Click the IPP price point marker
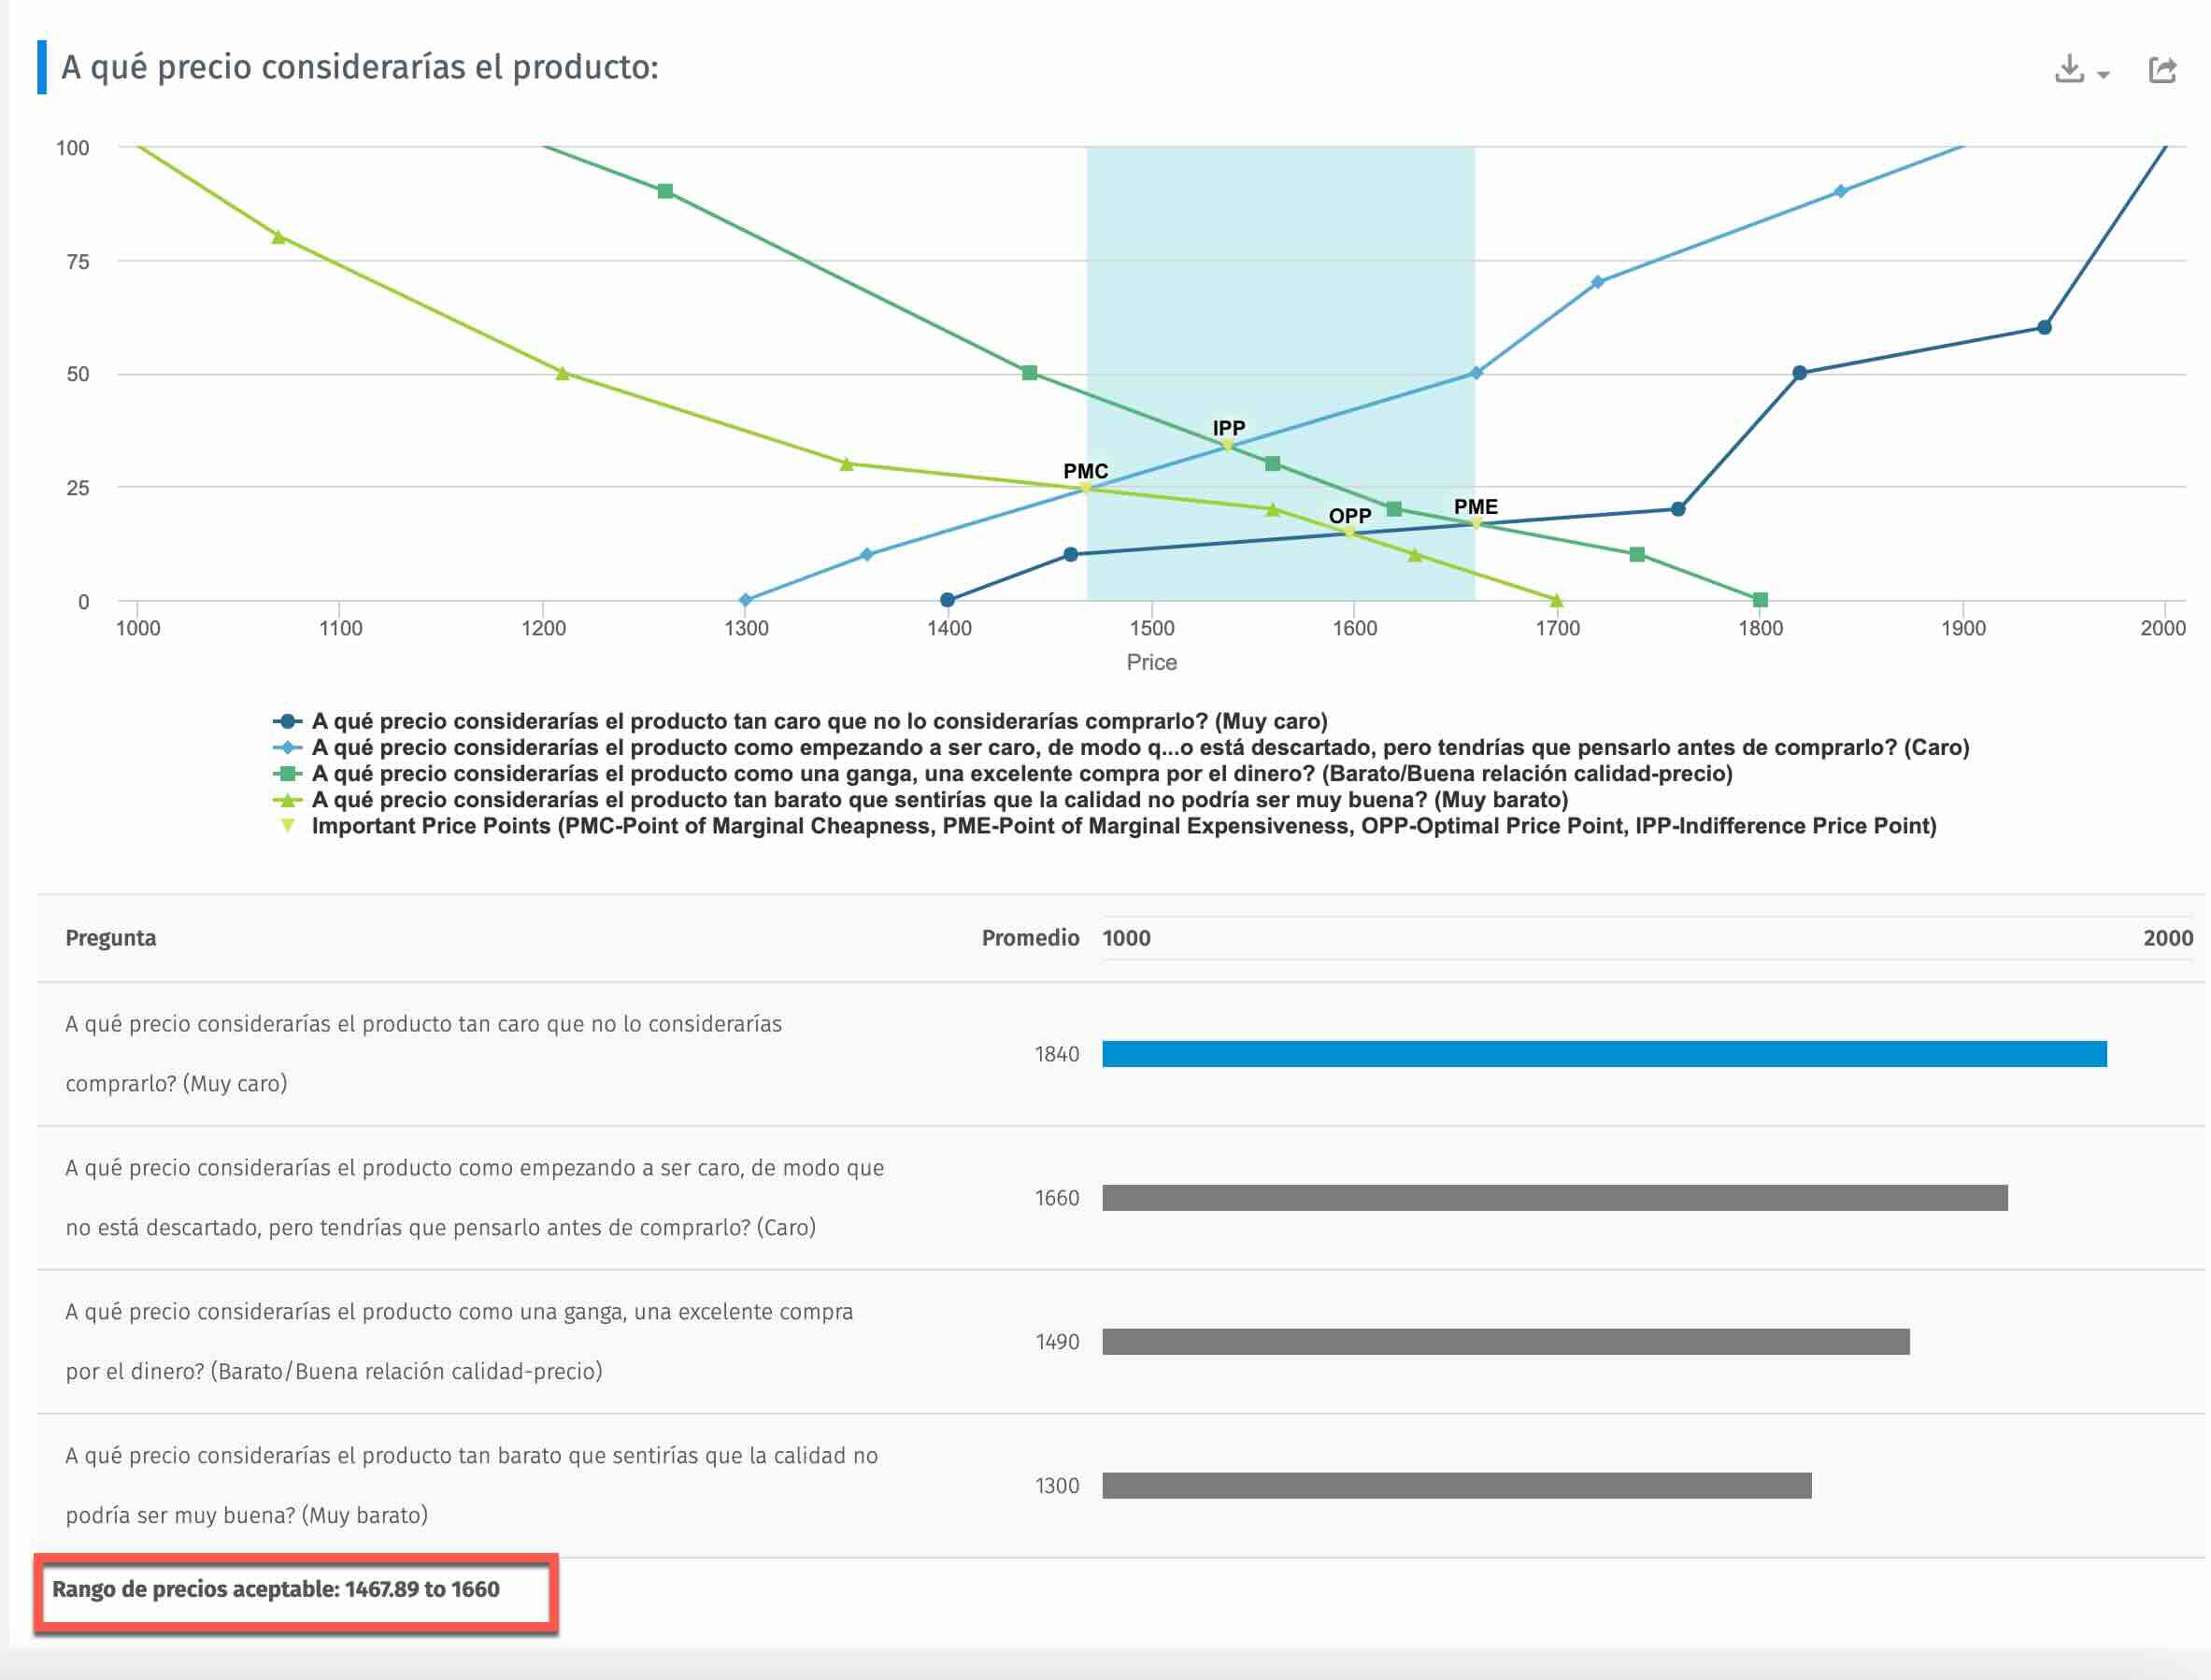 point(1228,445)
